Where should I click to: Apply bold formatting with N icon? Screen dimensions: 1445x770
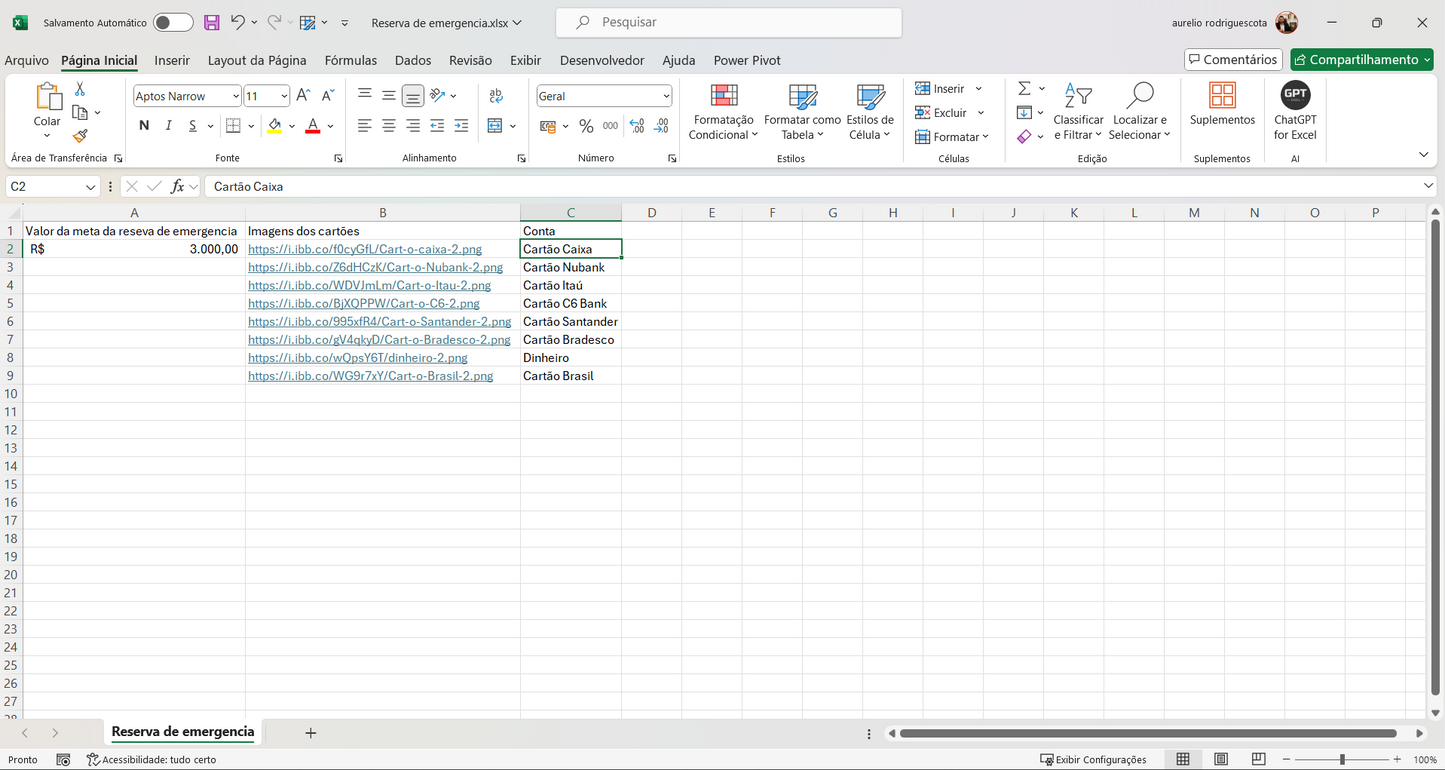tap(143, 126)
